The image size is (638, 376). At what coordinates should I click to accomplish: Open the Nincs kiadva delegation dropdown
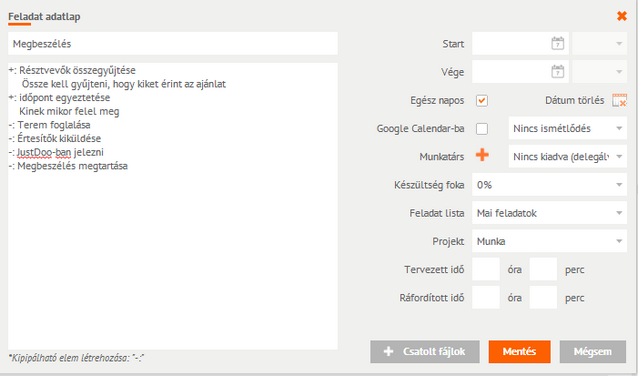568,157
